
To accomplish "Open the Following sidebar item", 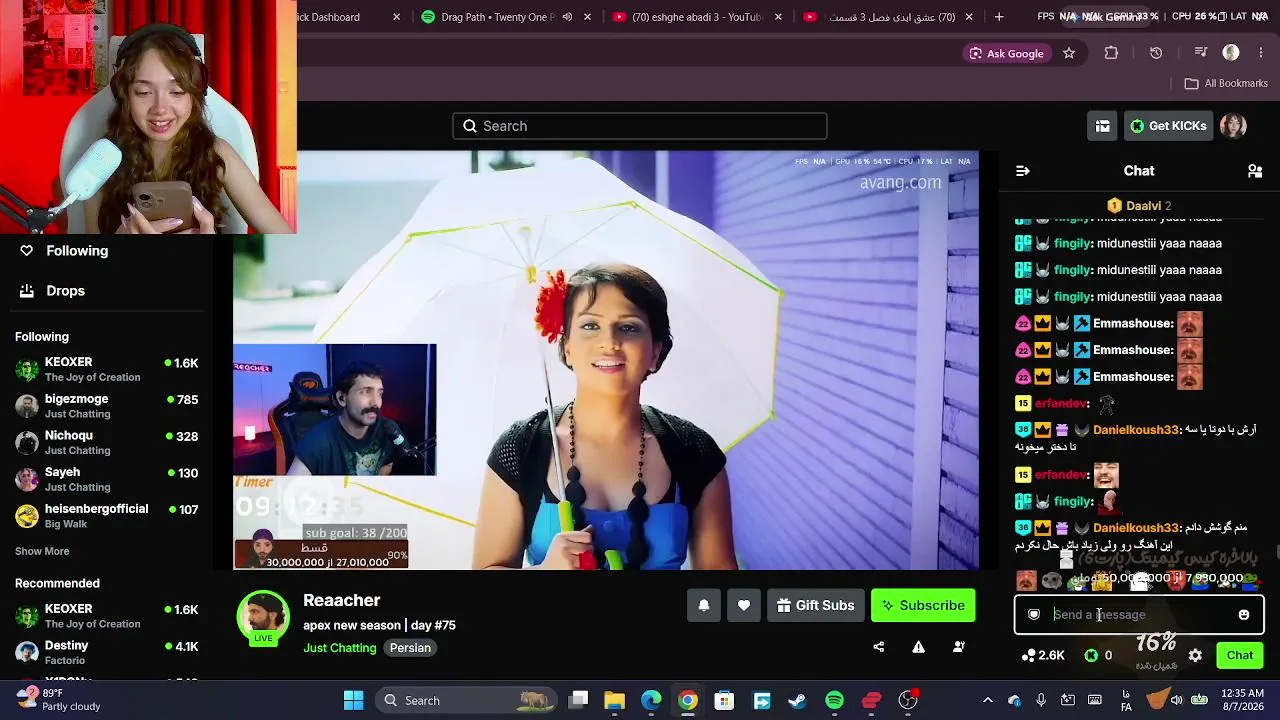I will pyautogui.click(x=64, y=251).
